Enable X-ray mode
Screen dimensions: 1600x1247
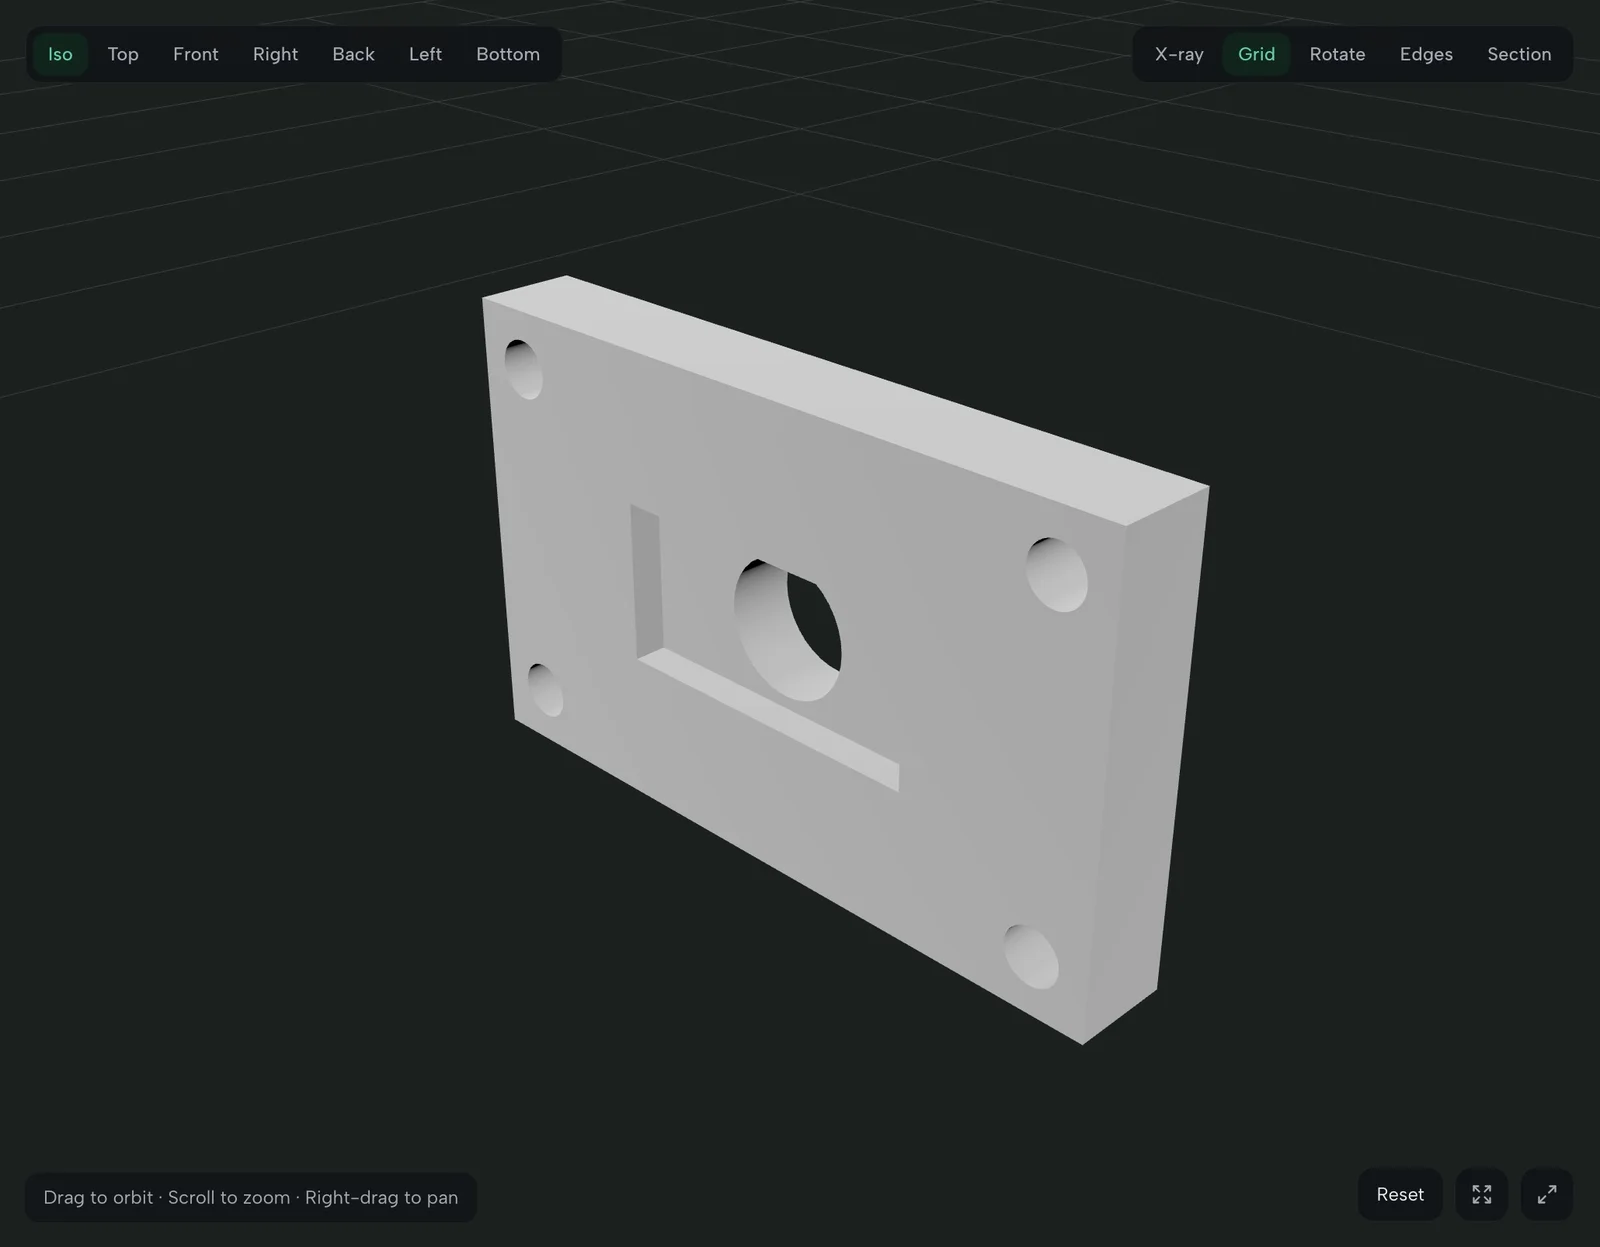click(x=1179, y=54)
